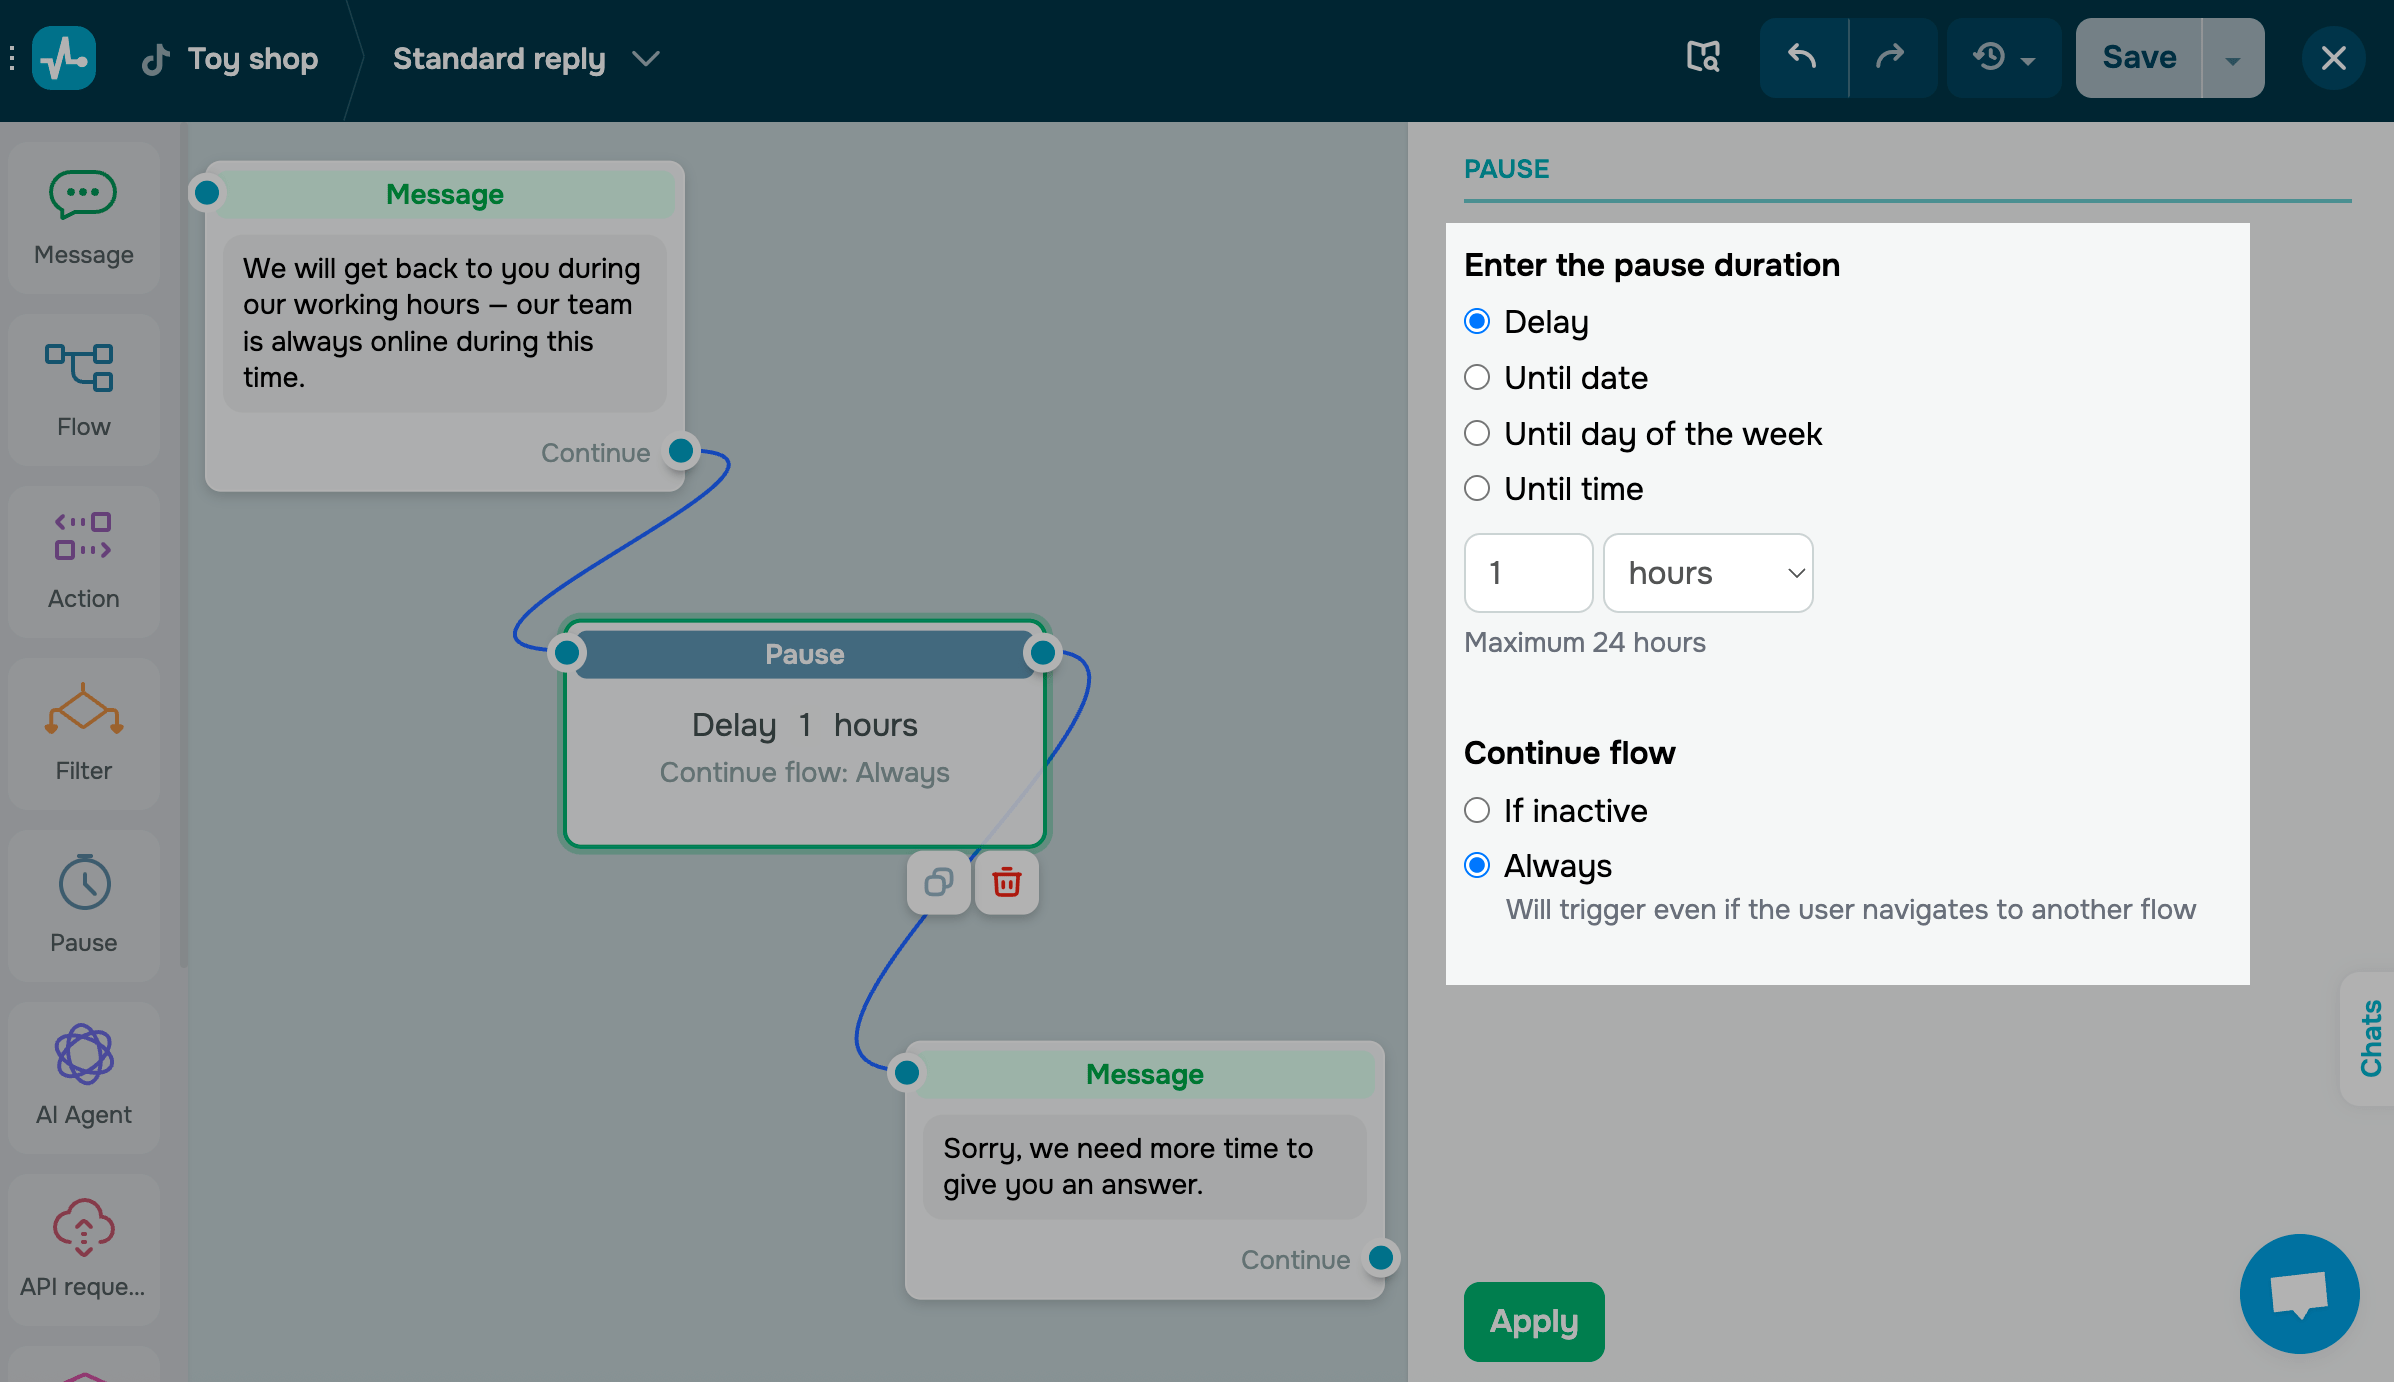Expand the Standard reply flow dropdown
Image resolution: width=2394 pixels, height=1382 pixels.
point(646,59)
